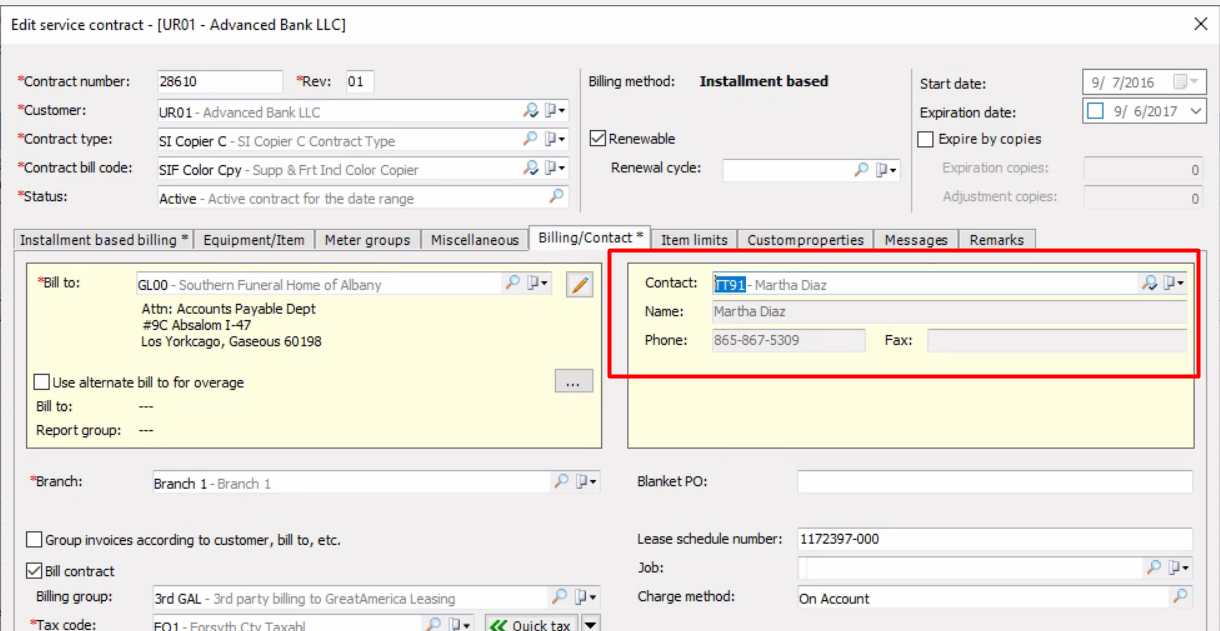Expand the Expiration date dropdown arrow
This screenshot has width=1220, height=631.
1195,112
